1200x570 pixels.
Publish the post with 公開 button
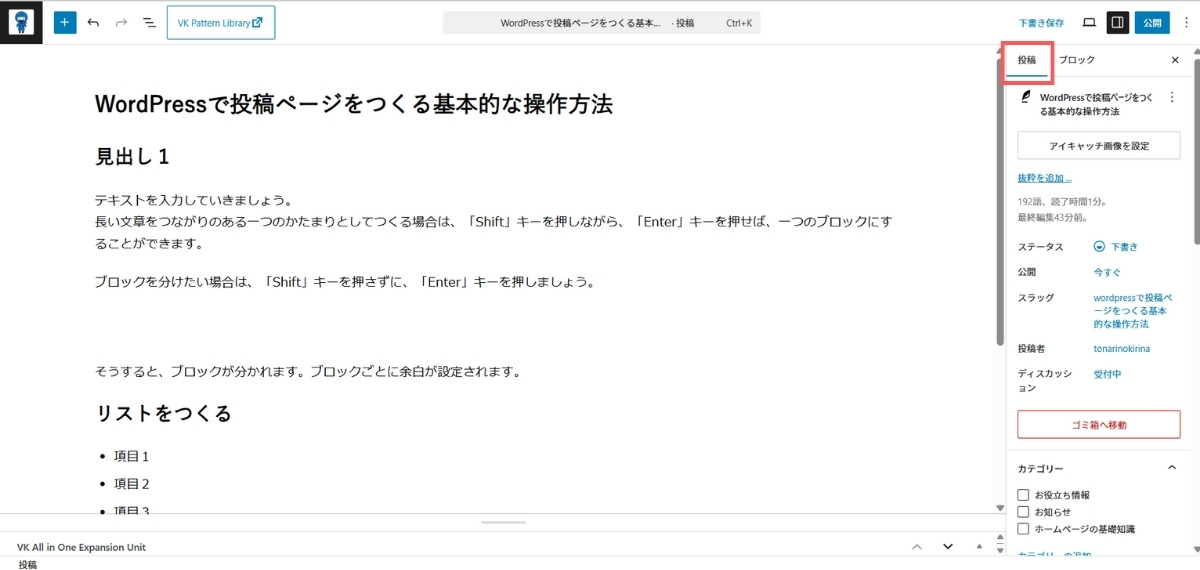click(x=1152, y=22)
